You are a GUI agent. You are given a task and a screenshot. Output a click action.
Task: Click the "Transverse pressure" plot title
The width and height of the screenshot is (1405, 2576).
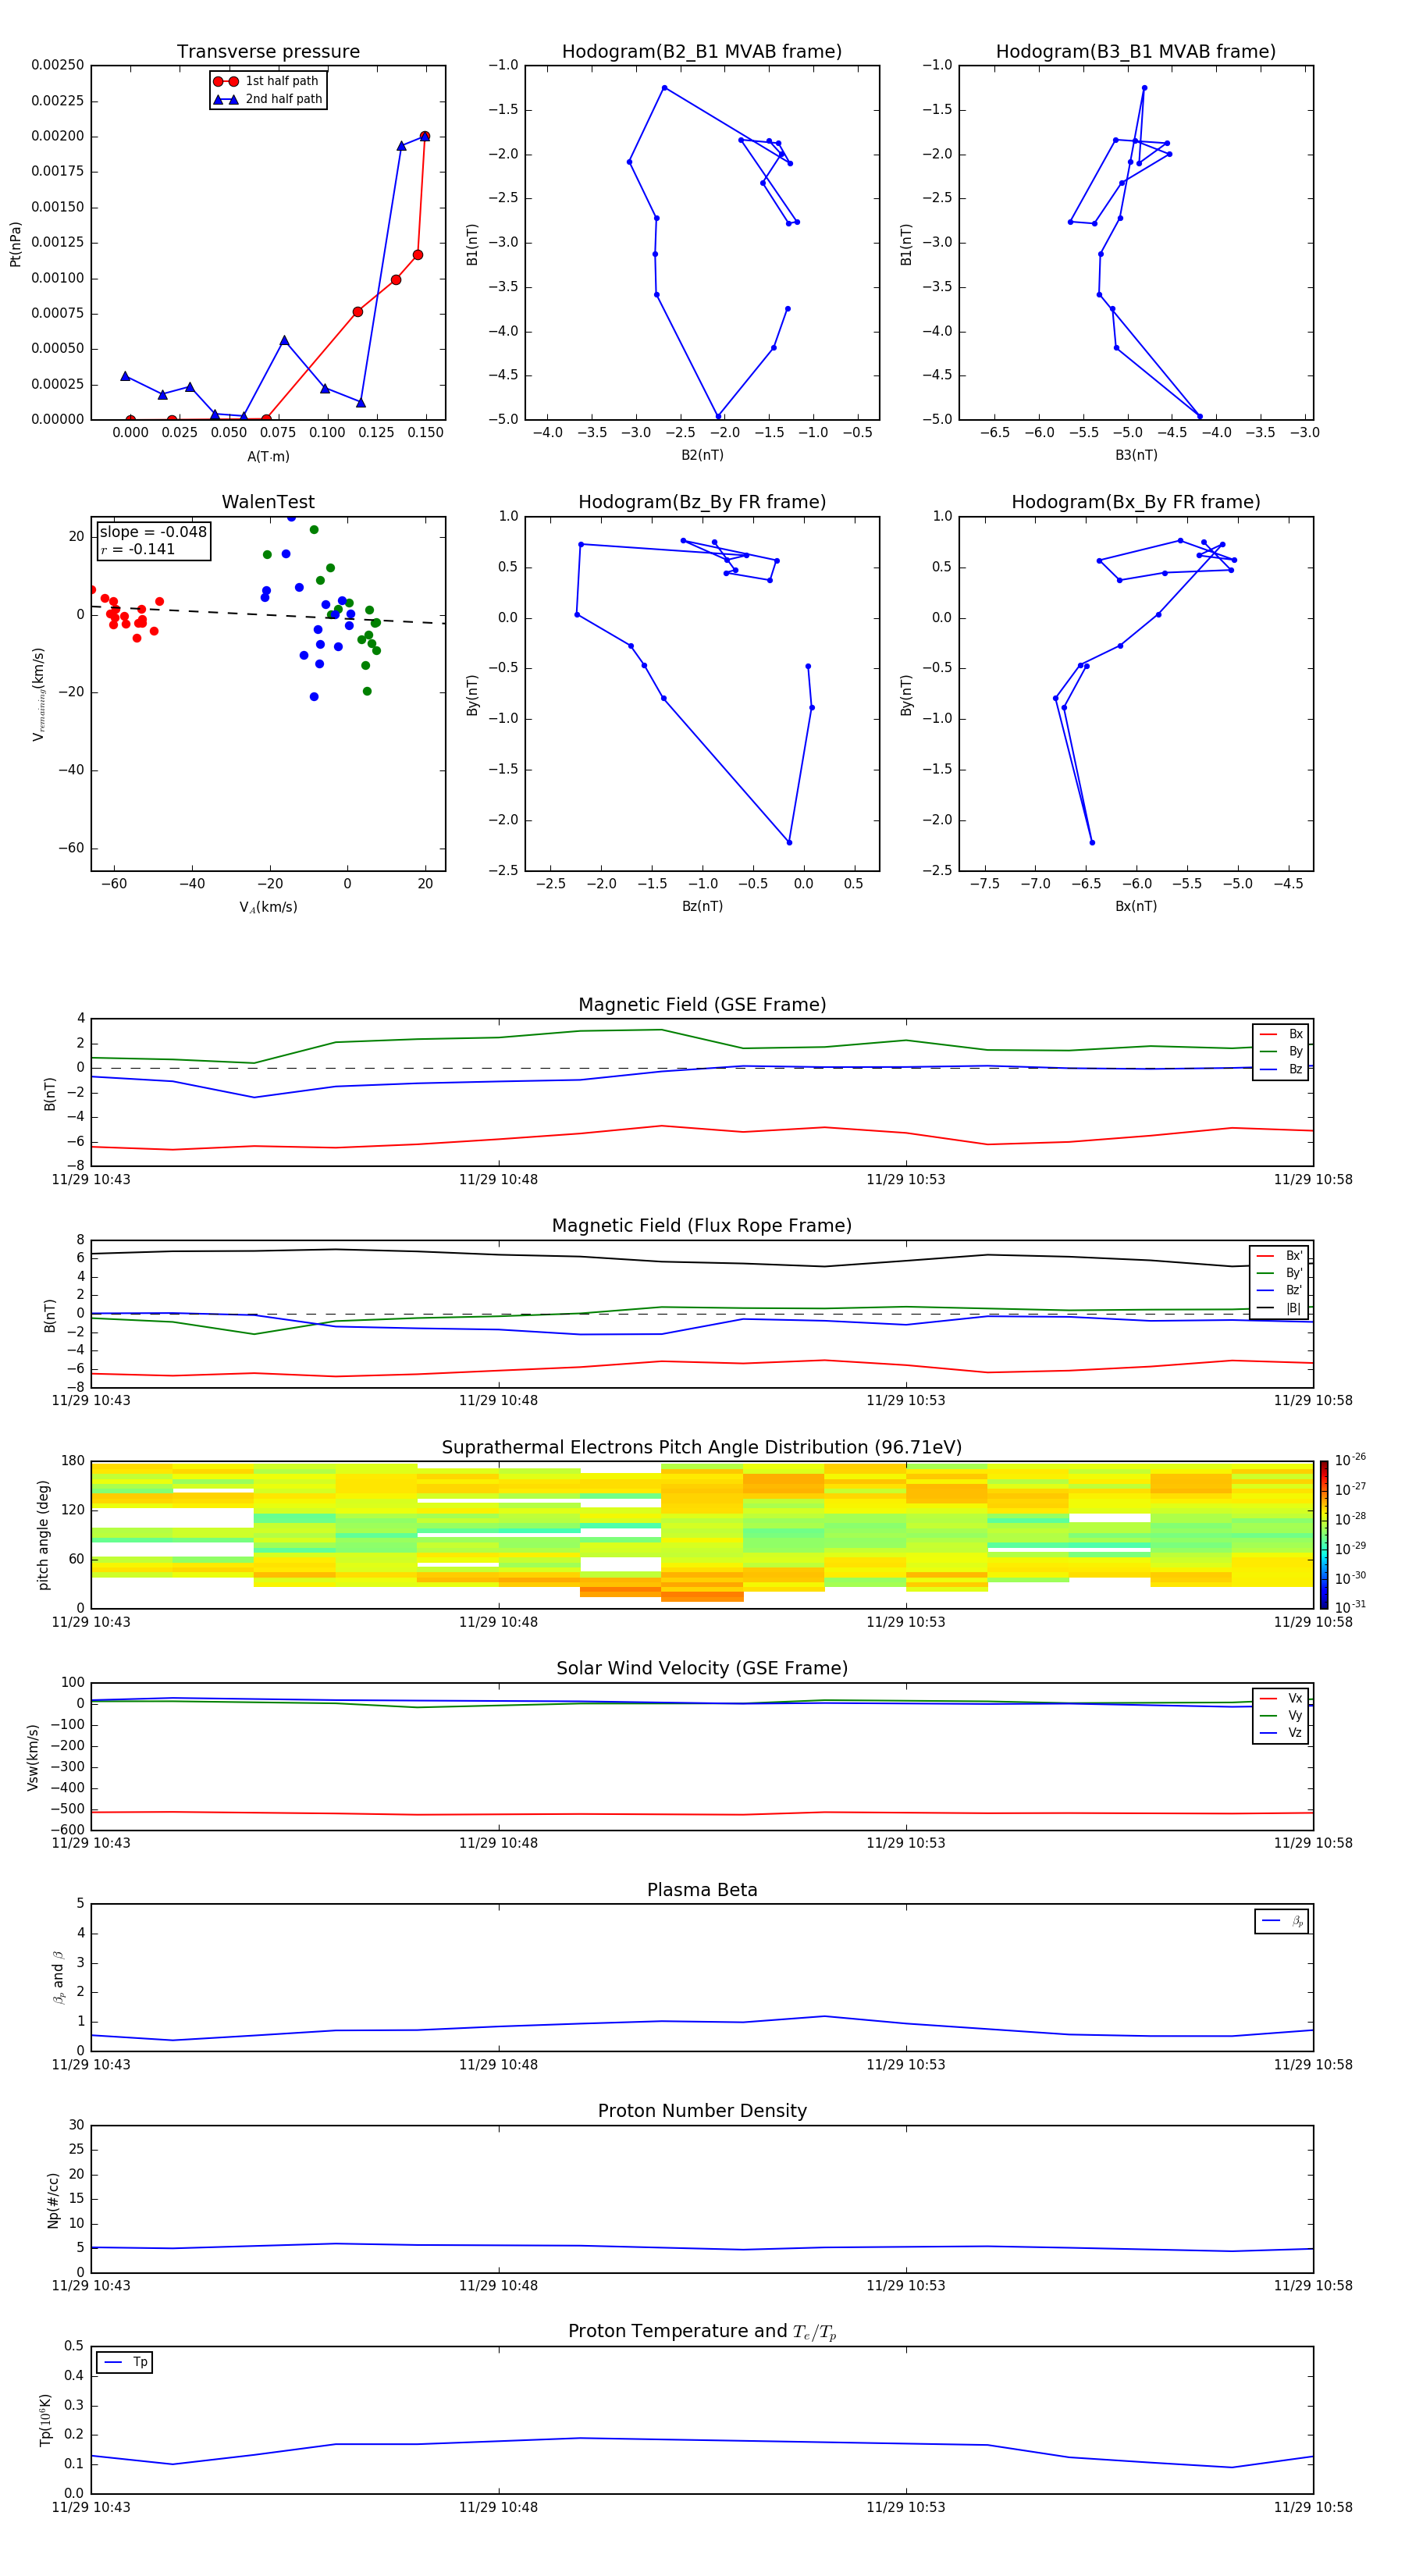(268, 52)
